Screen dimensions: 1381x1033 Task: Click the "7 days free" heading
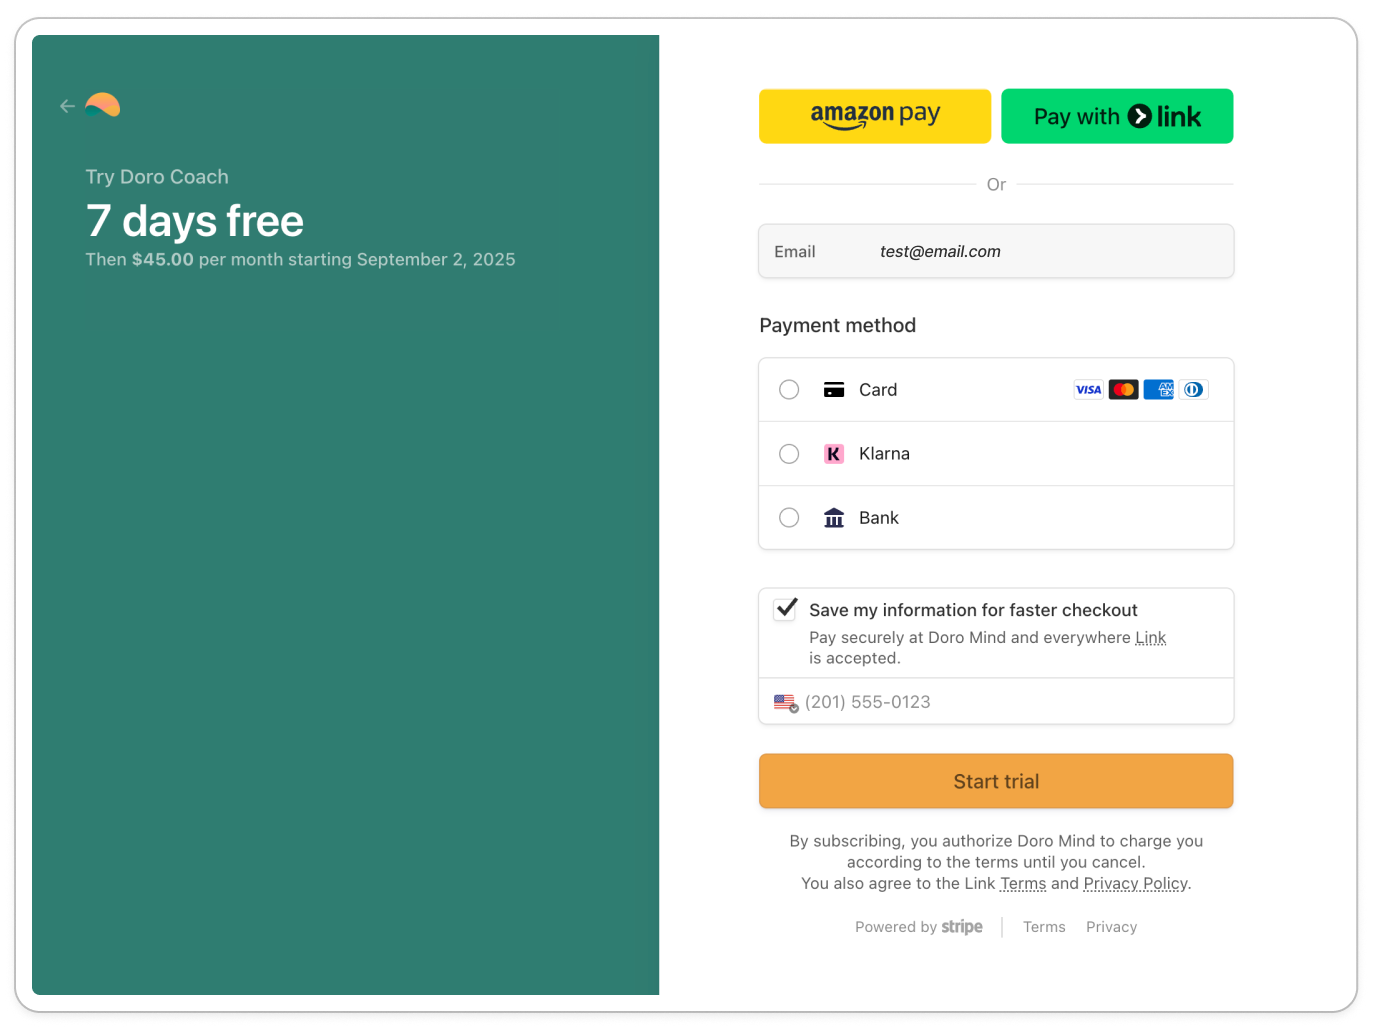click(195, 221)
